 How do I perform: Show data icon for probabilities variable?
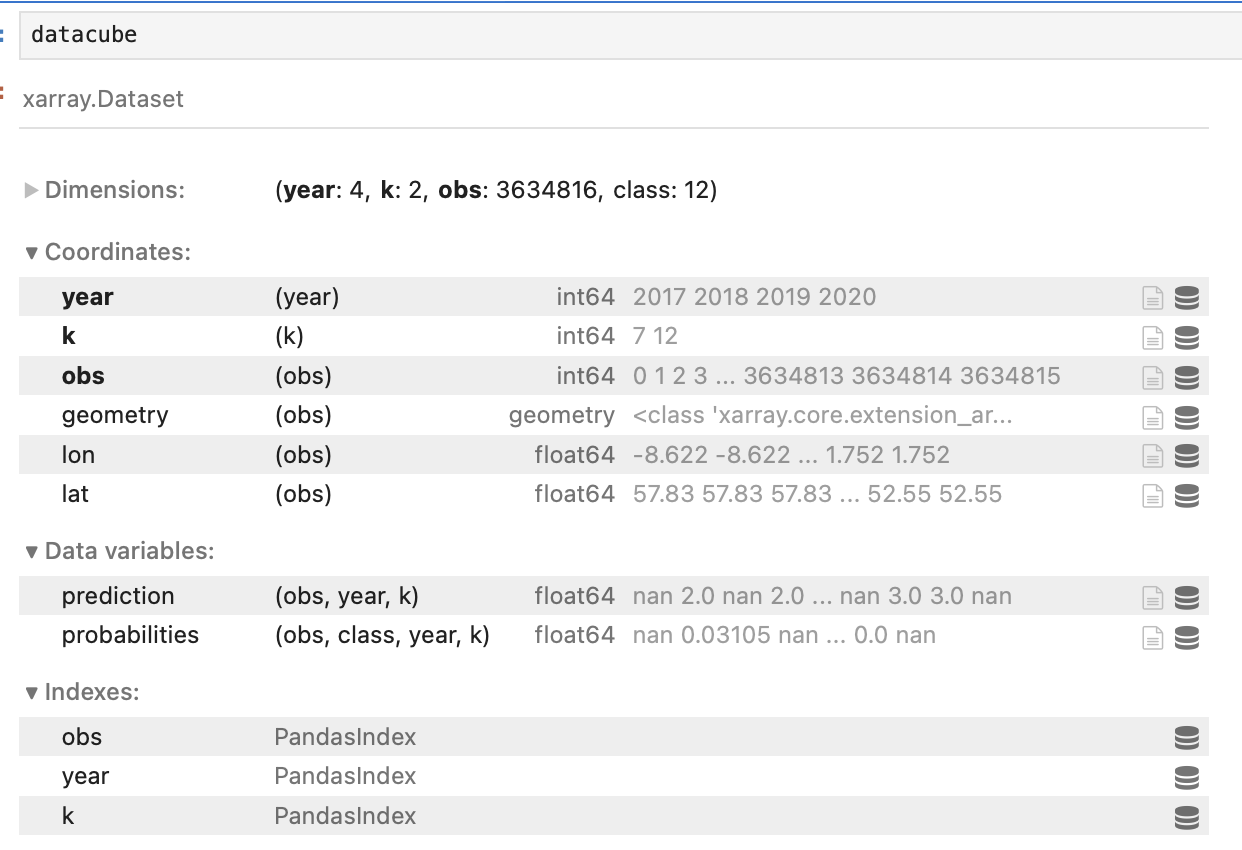click(x=1186, y=637)
